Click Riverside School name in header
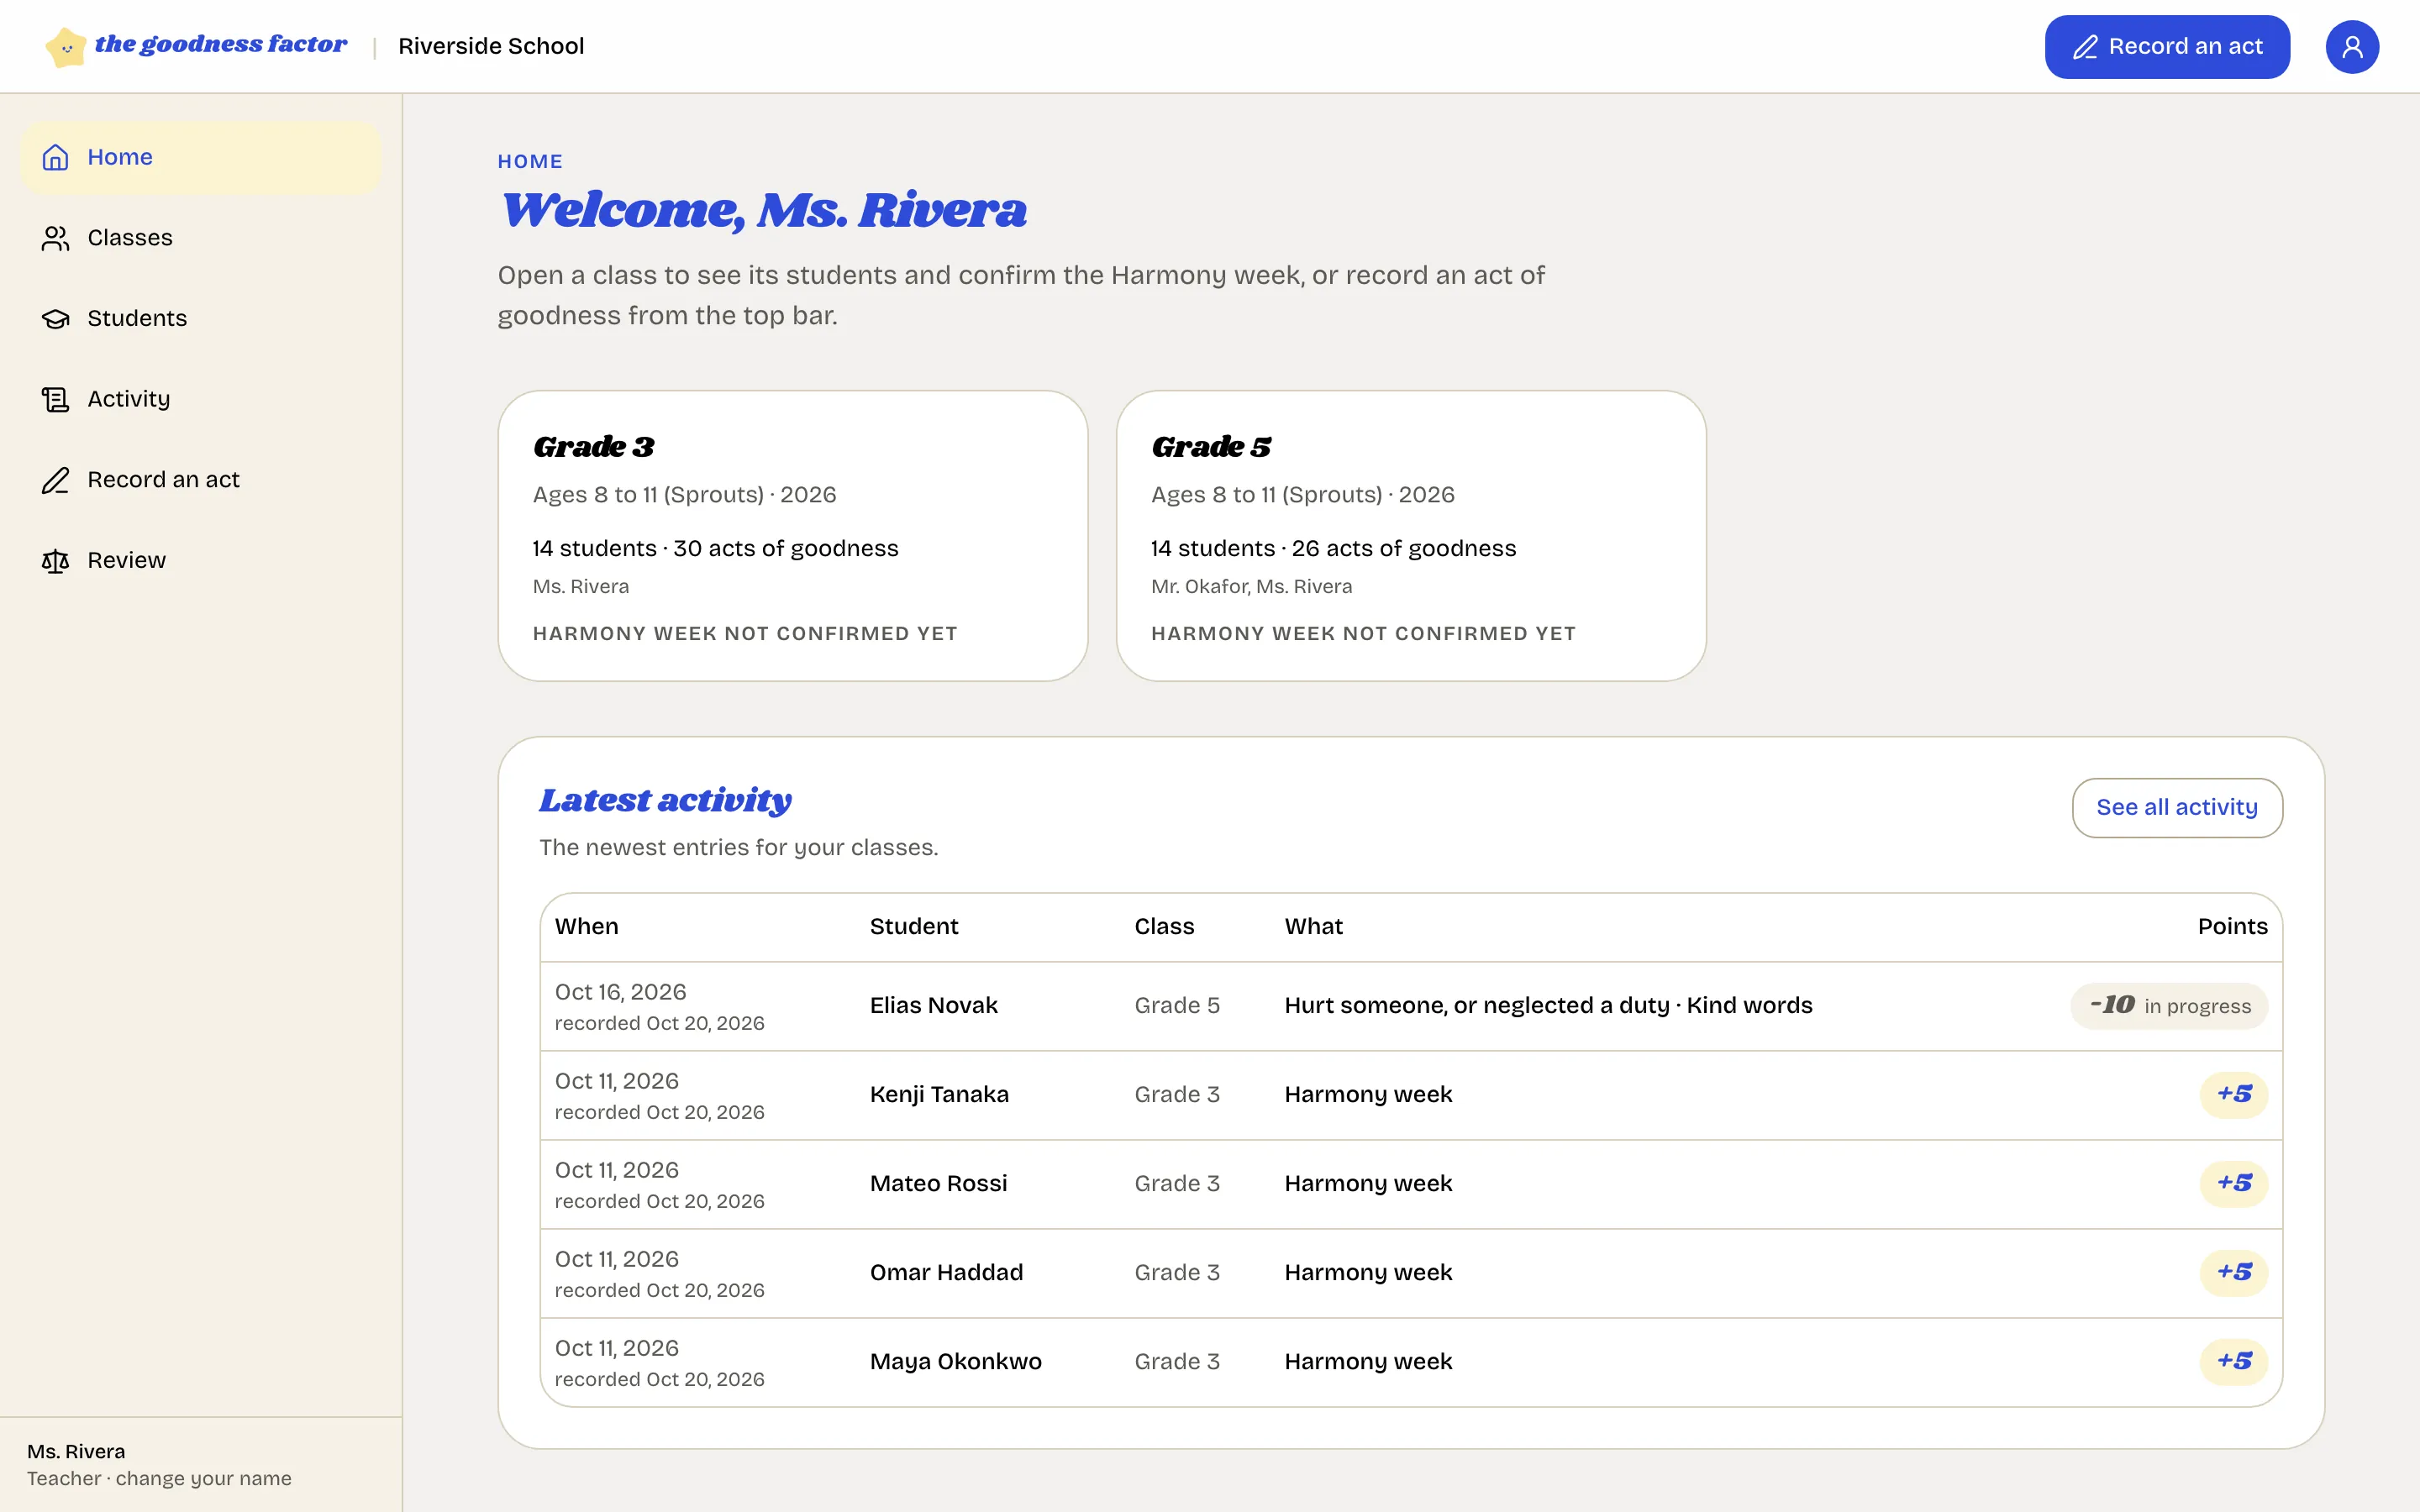The image size is (2420, 1512). 491,46
